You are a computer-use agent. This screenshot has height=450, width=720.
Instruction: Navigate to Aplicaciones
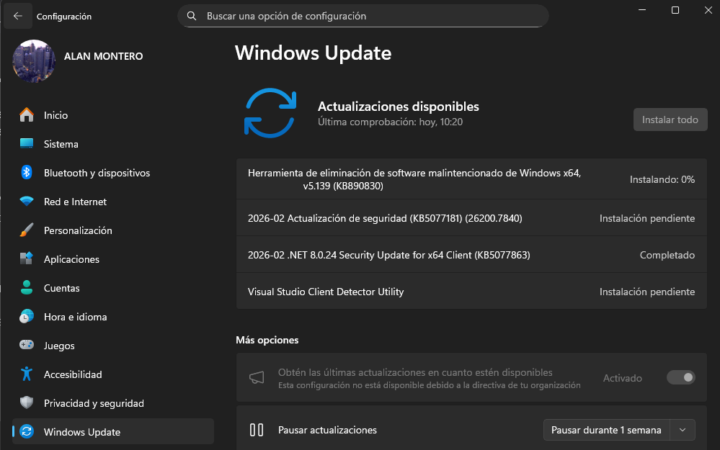[113, 259]
